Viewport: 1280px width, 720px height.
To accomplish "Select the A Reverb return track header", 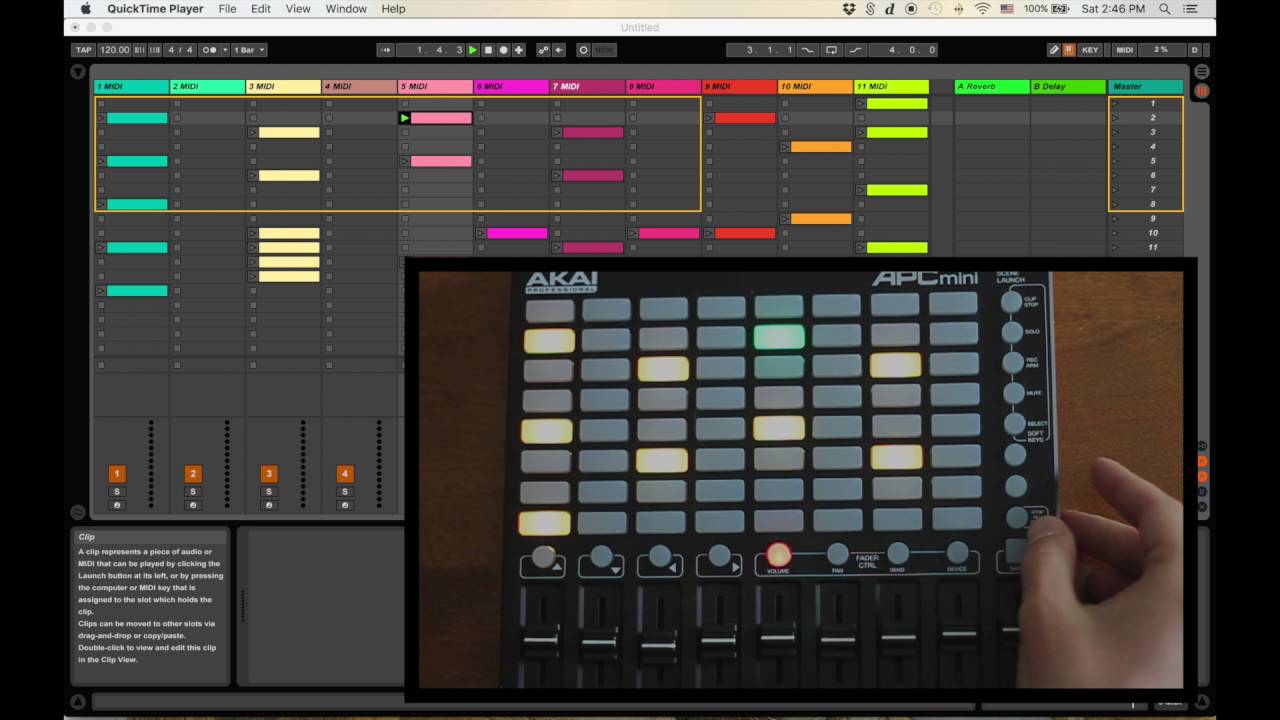I will click(992, 87).
